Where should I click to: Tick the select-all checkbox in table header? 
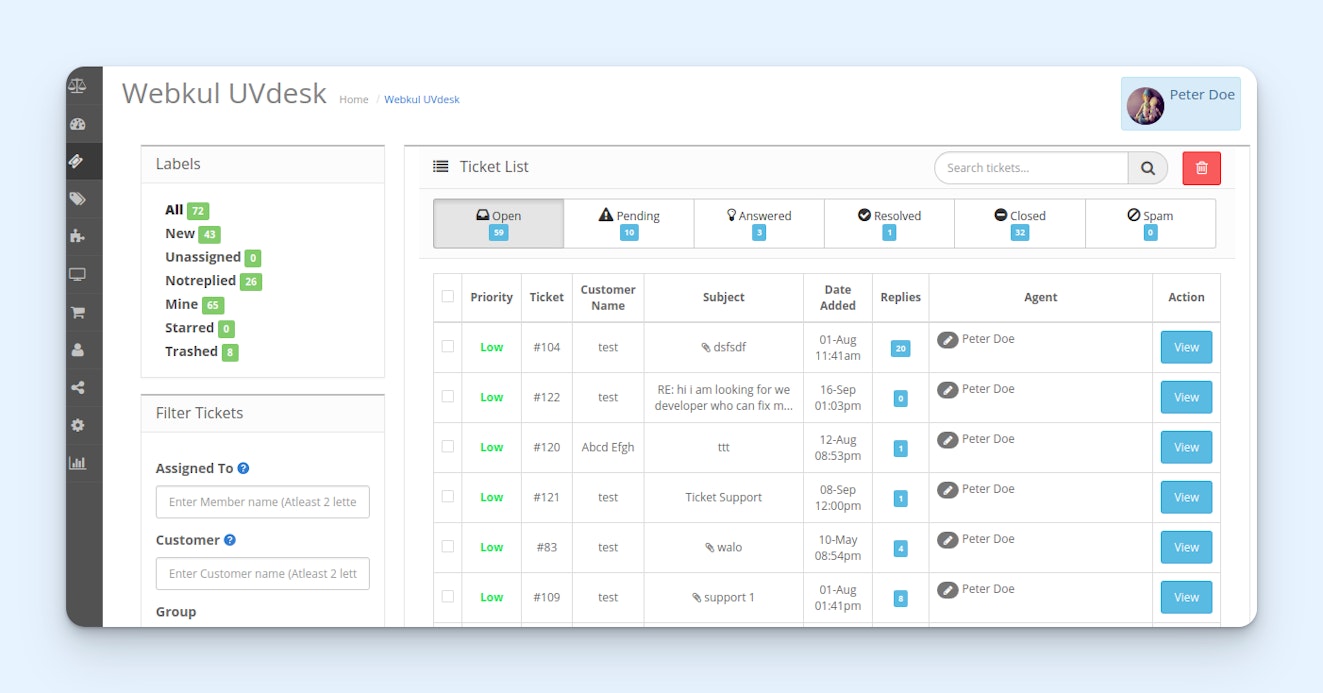click(447, 296)
